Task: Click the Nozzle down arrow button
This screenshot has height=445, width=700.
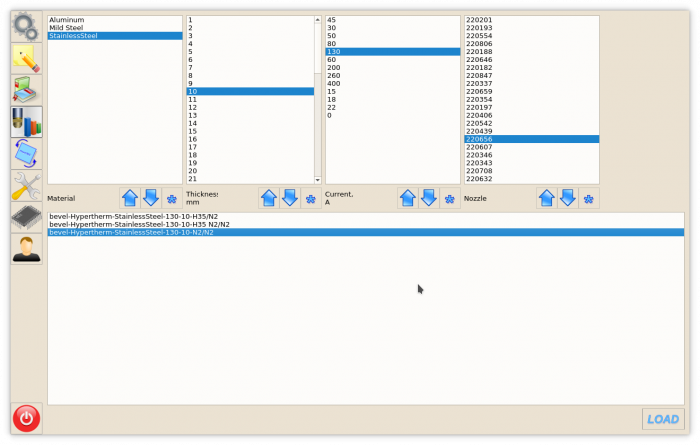Action: coord(568,198)
